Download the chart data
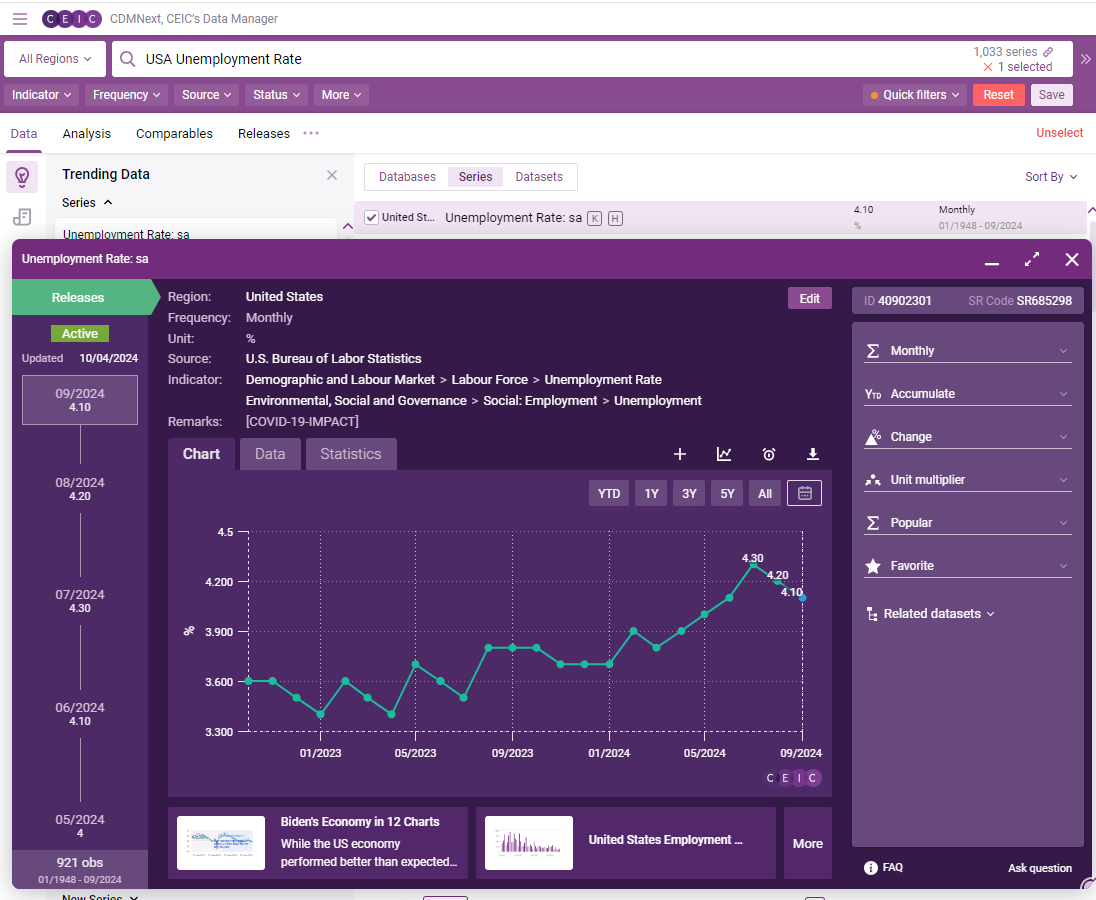This screenshot has width=1096, height=900. (812, 454)
